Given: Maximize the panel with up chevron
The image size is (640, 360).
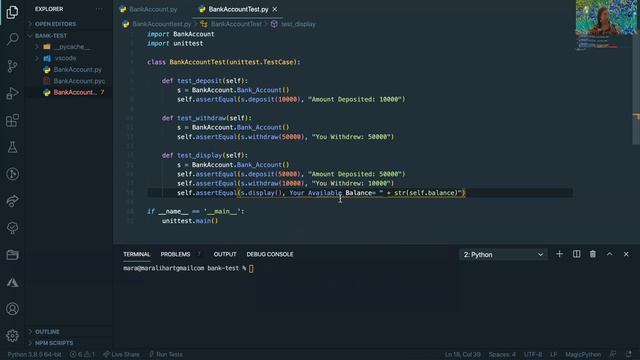Looking at the screenshot, I should pos(609,254).
